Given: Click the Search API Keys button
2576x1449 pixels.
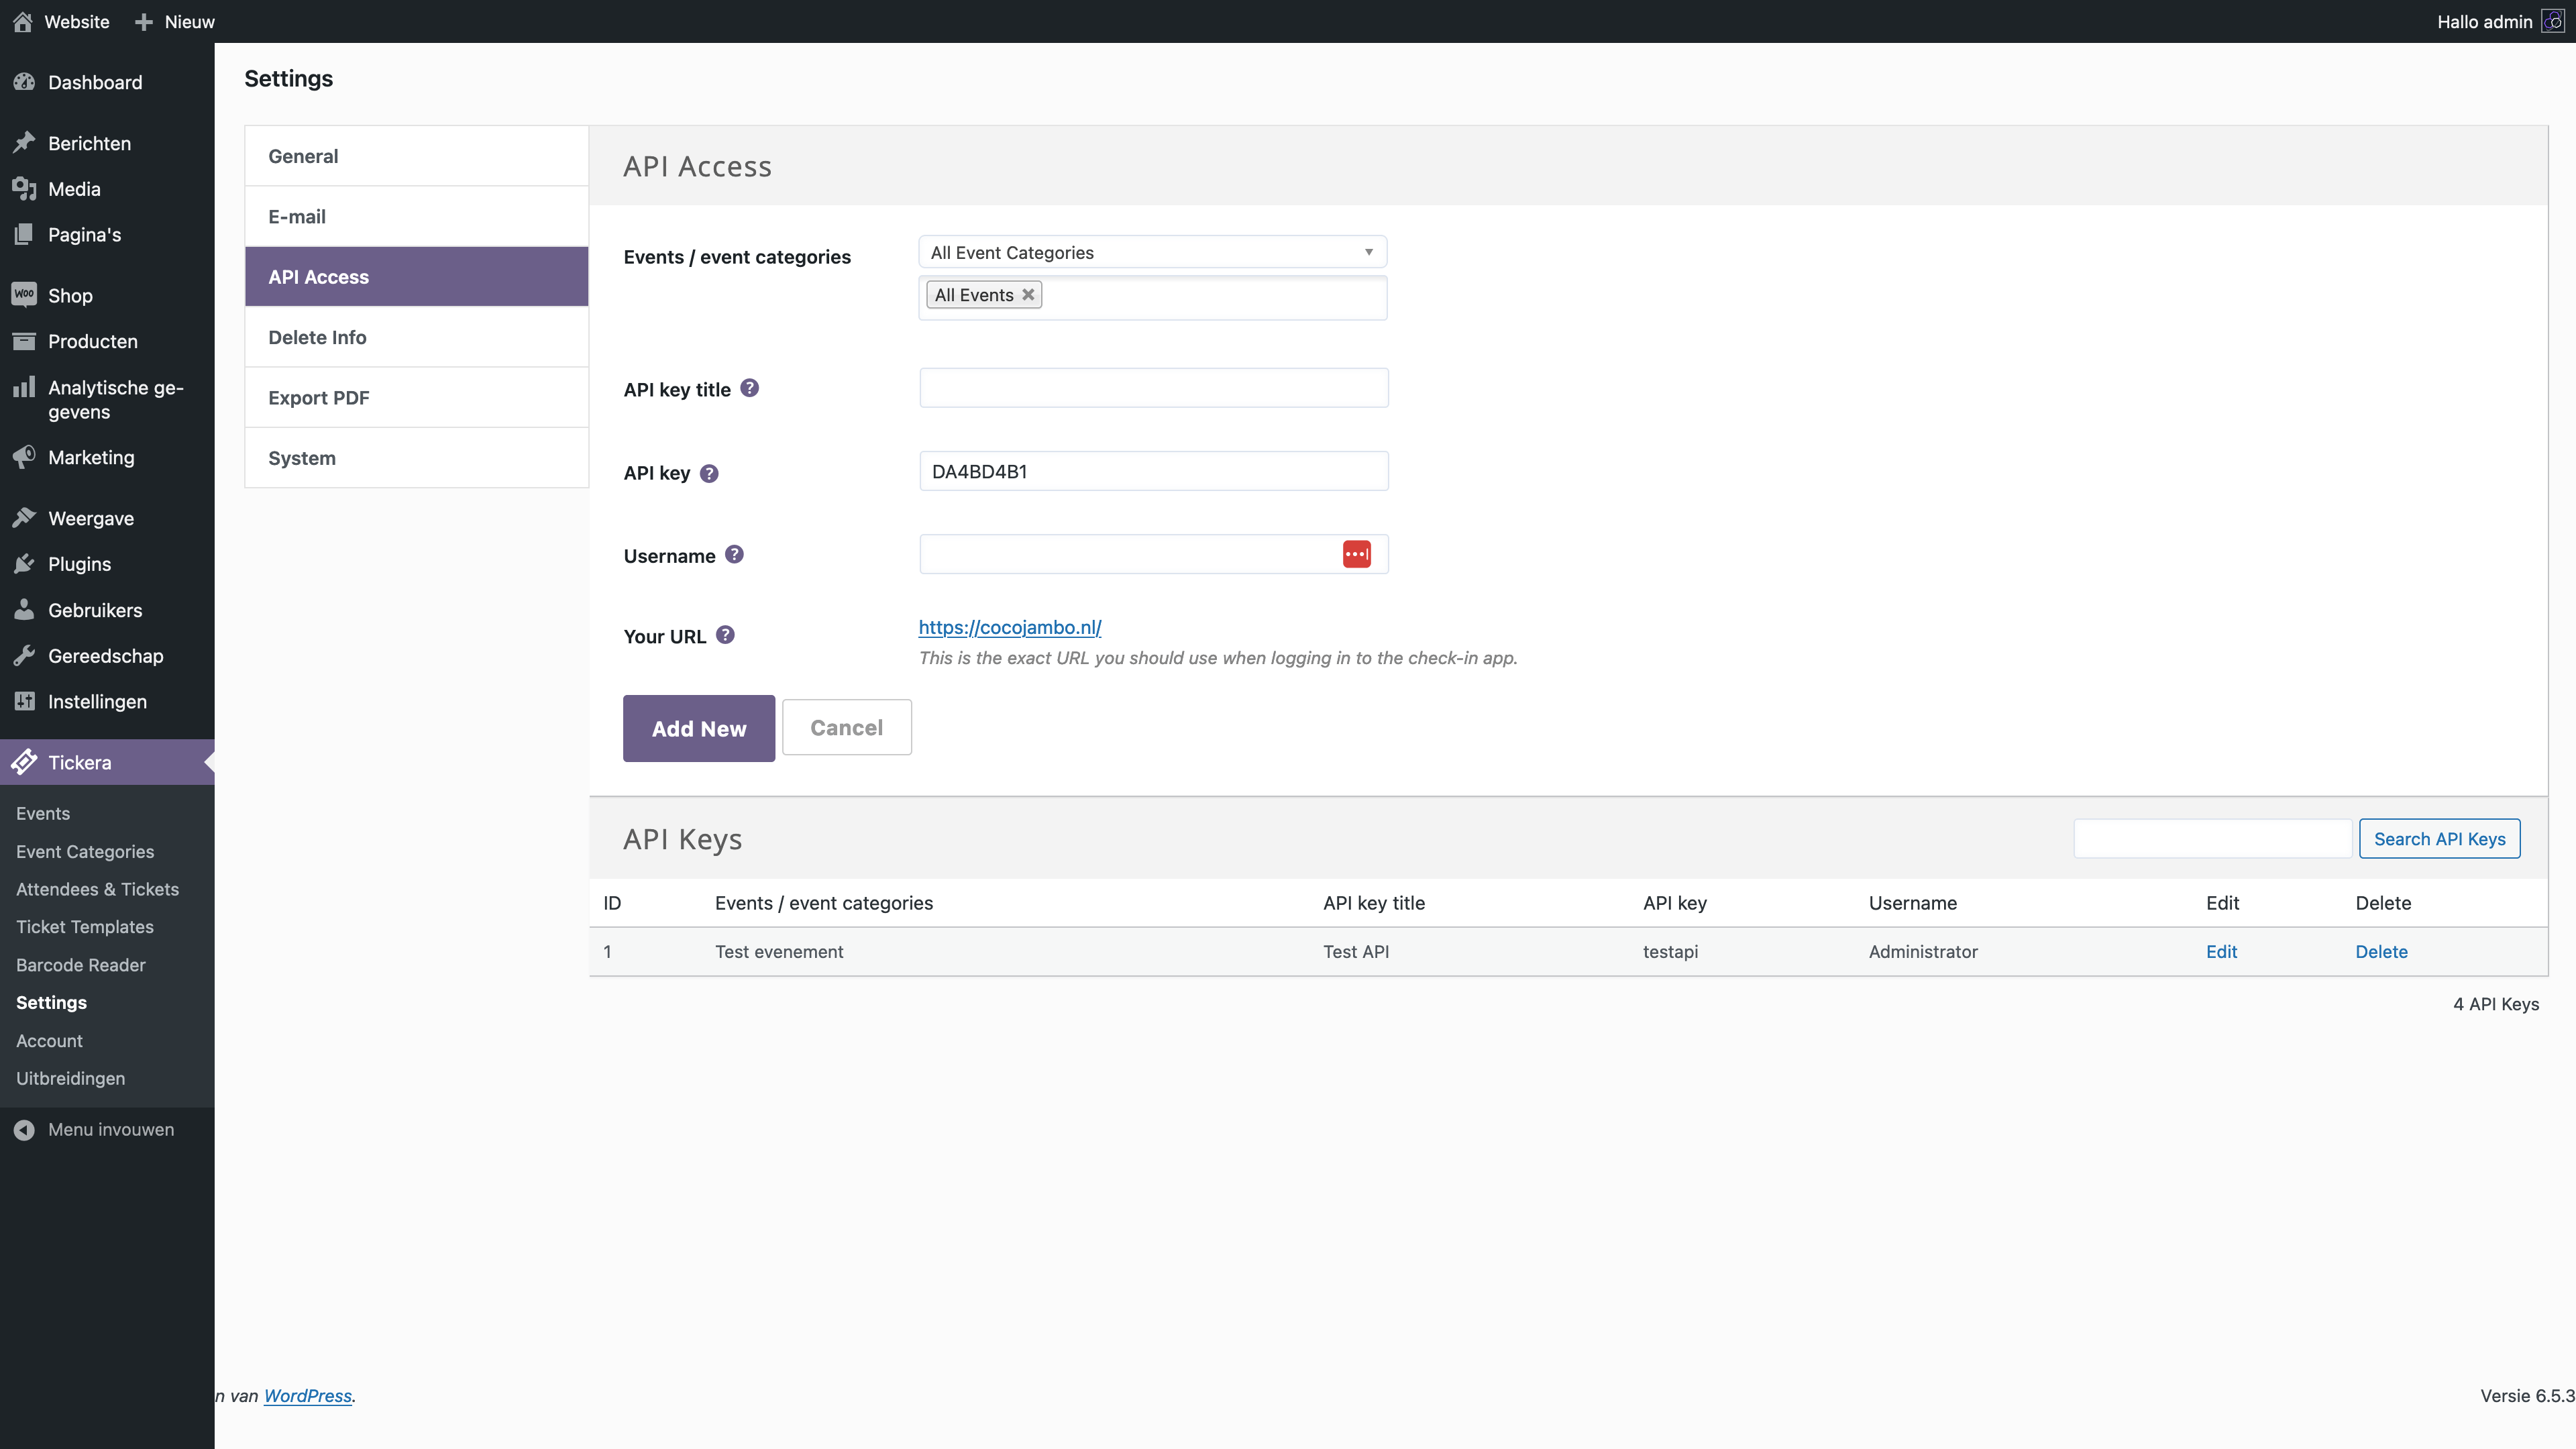Looking at the screenshot, I should point(2439,839).
